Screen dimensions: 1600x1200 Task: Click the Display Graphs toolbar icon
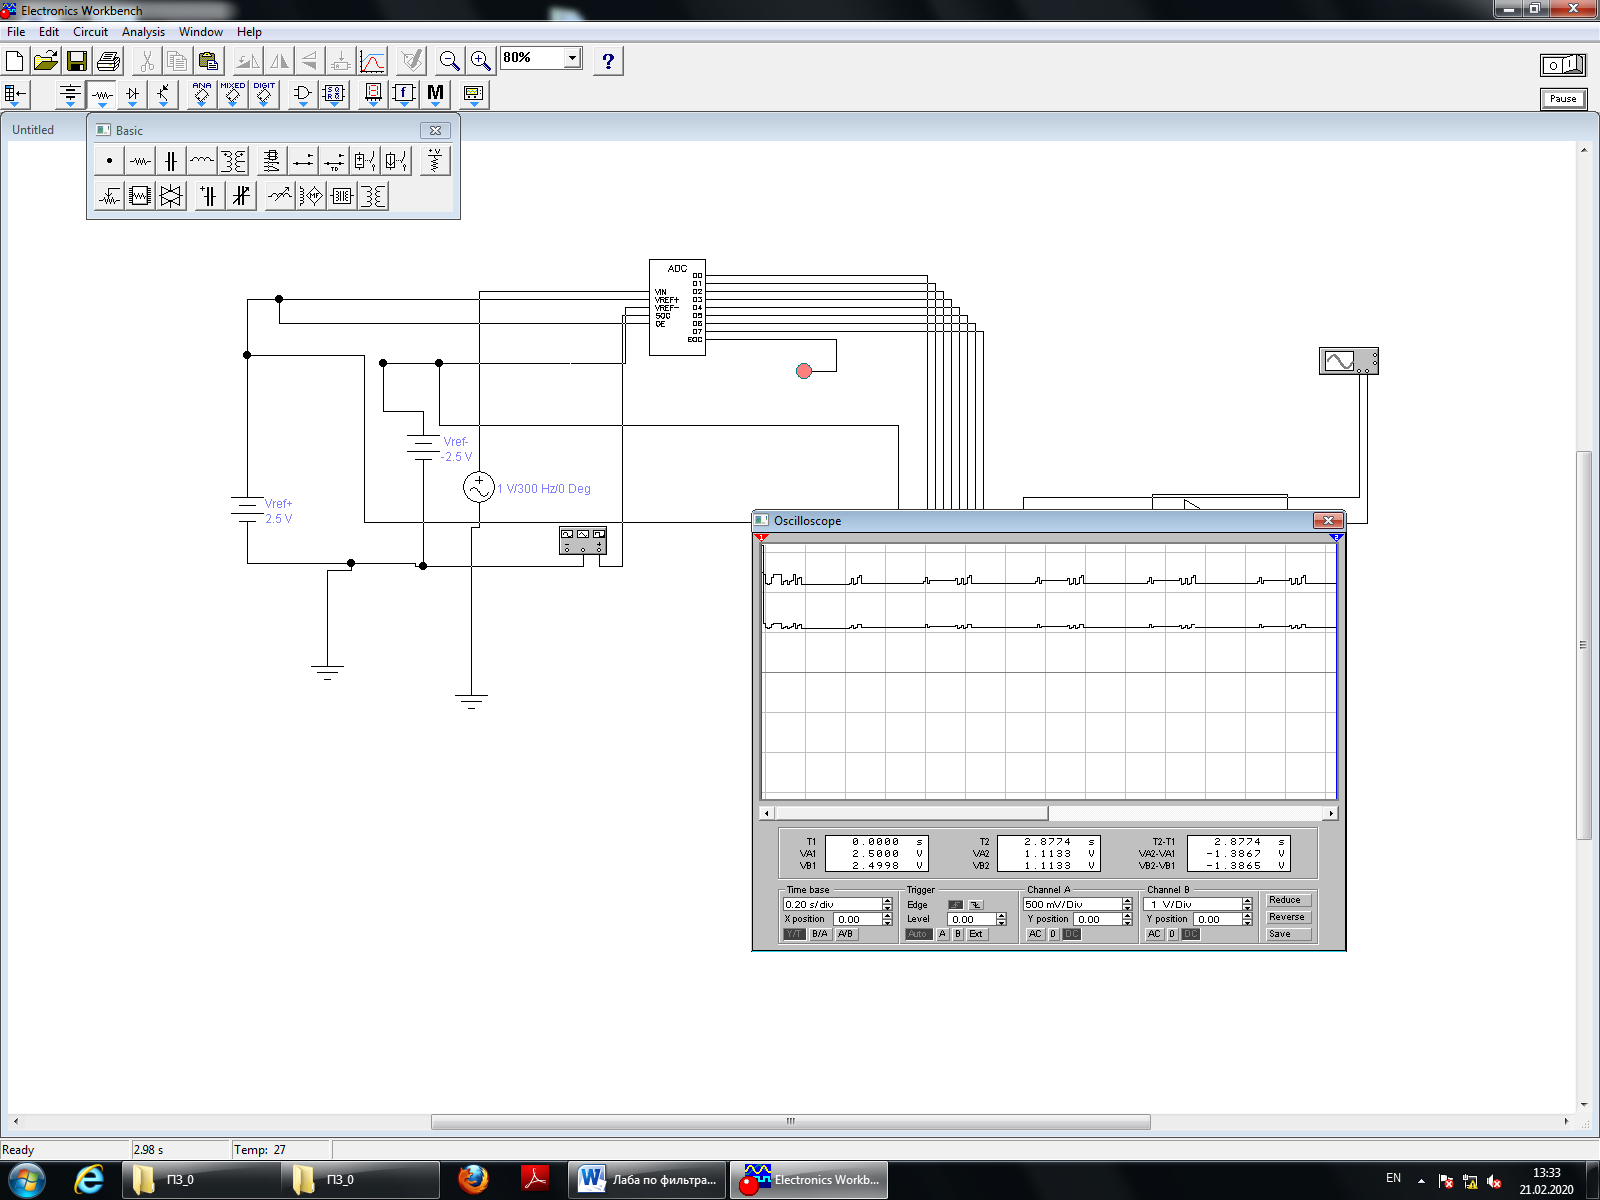point(373,61)
